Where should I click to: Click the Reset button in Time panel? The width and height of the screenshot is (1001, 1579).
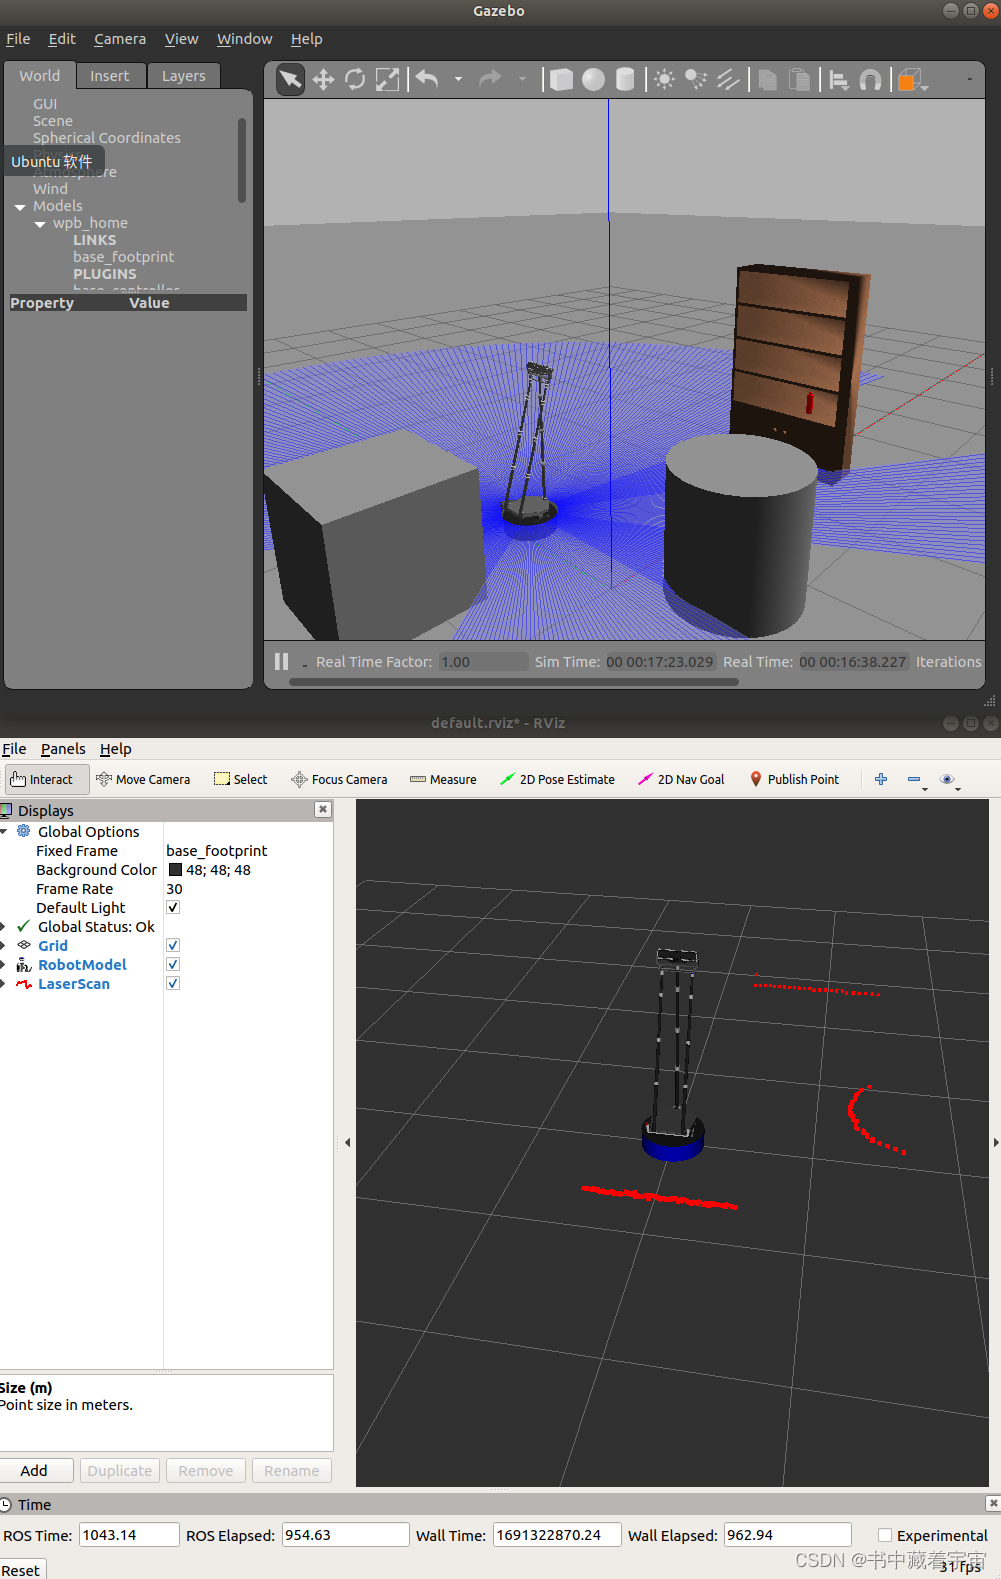pos(20,1570)
